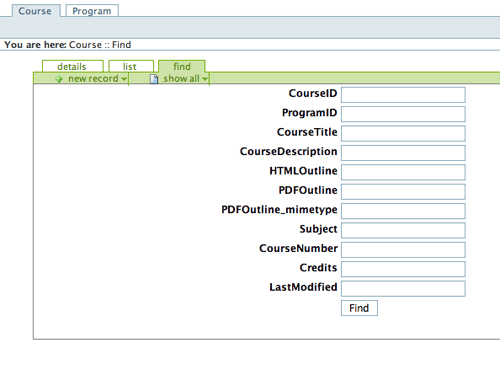Click the Find button
The height and width of the screenshot is (375, 500).
(359, 308)
